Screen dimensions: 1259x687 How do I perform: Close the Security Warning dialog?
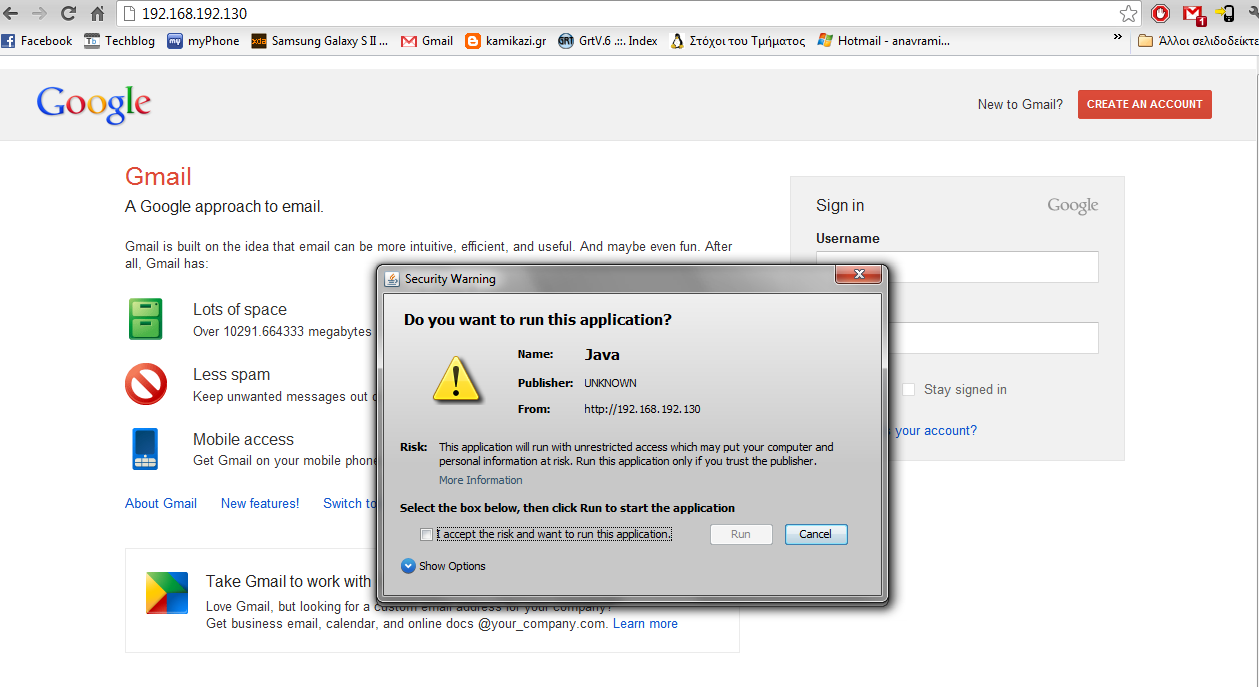coord(859,276)
